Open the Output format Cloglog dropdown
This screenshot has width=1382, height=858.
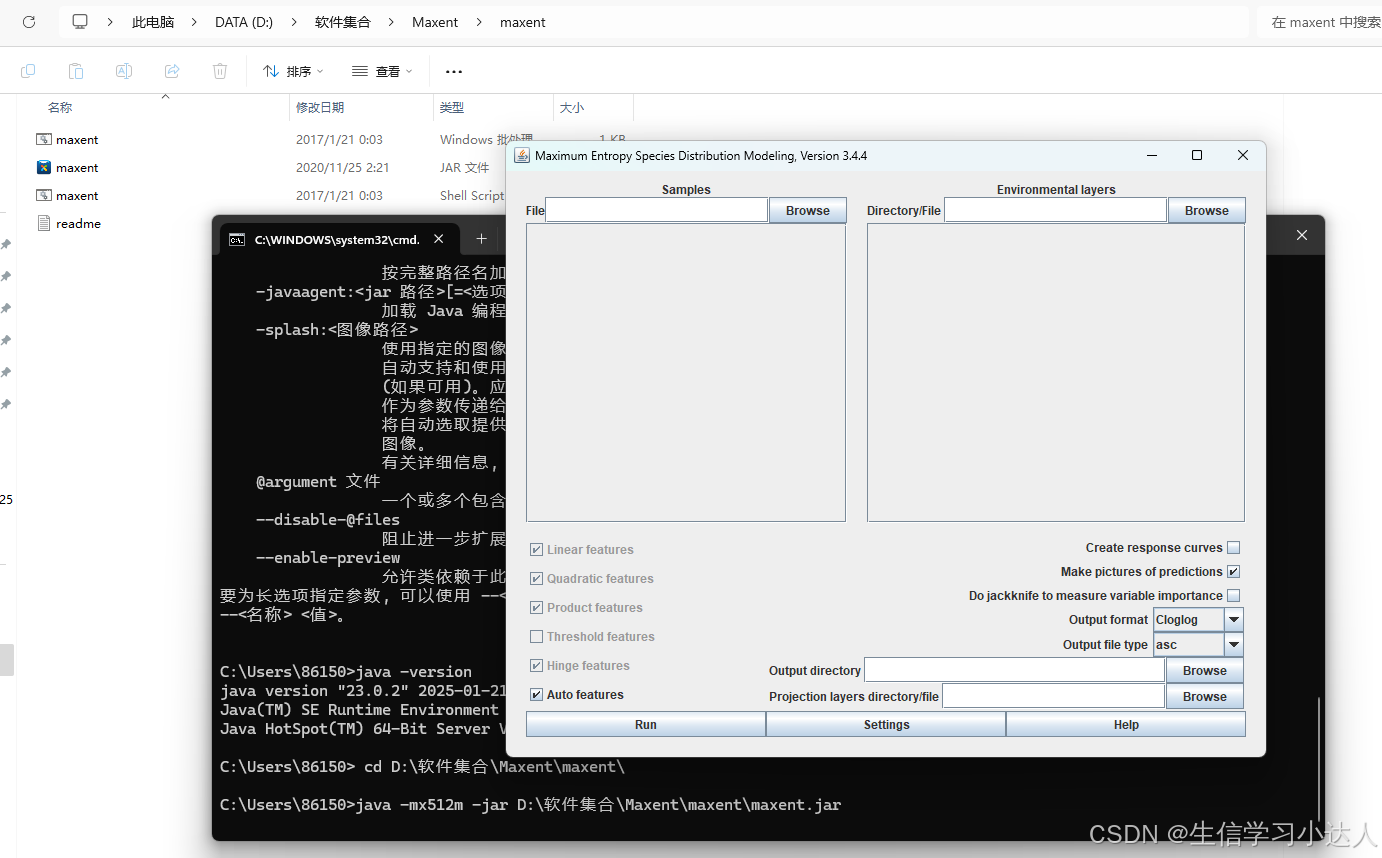(1233, 619)
